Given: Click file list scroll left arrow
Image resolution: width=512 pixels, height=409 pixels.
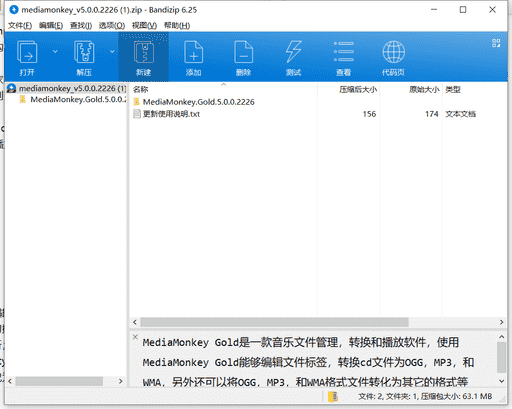Looking at the screenshot, I should coord(135,322).
